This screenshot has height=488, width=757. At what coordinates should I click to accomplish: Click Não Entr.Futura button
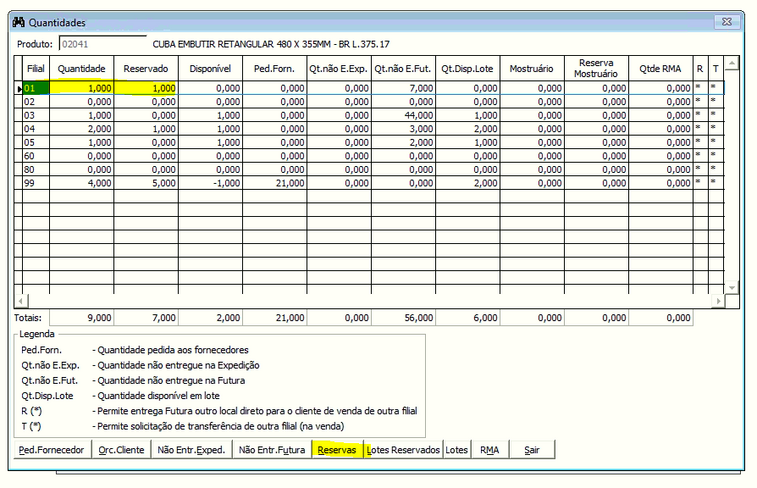(x=272, y=450)
